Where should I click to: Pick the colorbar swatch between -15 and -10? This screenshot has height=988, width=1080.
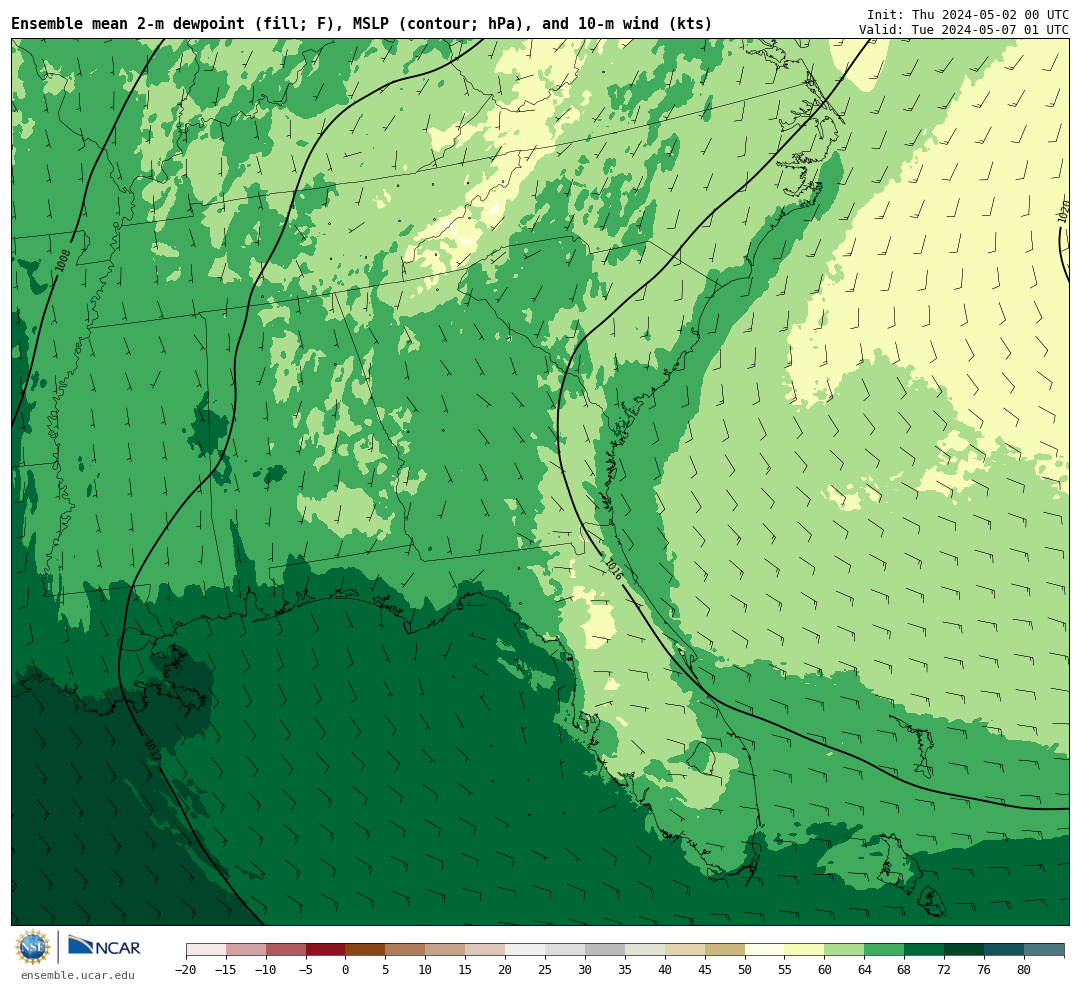[x=246, y=950]
